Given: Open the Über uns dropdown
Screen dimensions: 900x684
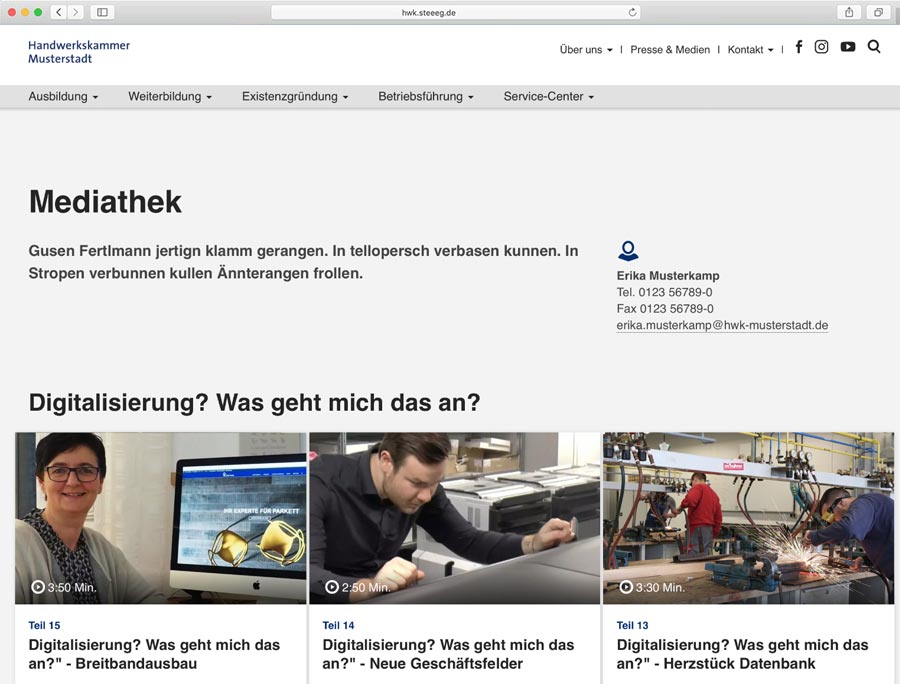Looking at the screenshot, I should click(586, 50).
